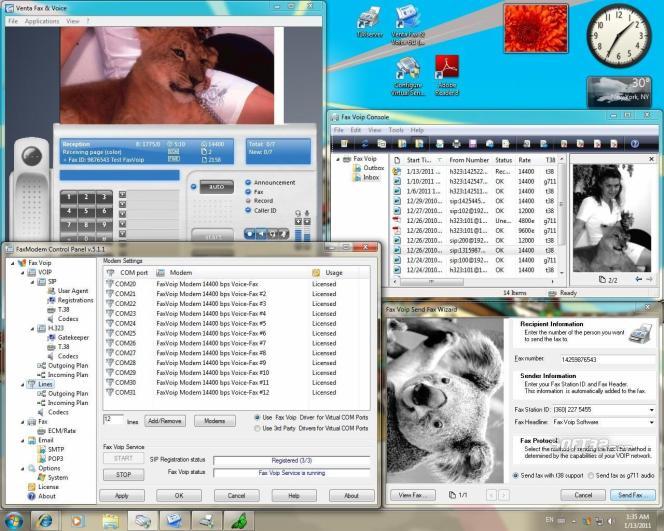Collapse the Email node in the tree
The width and height of the screenshot is (664, 531).
[x=23, y=440]
